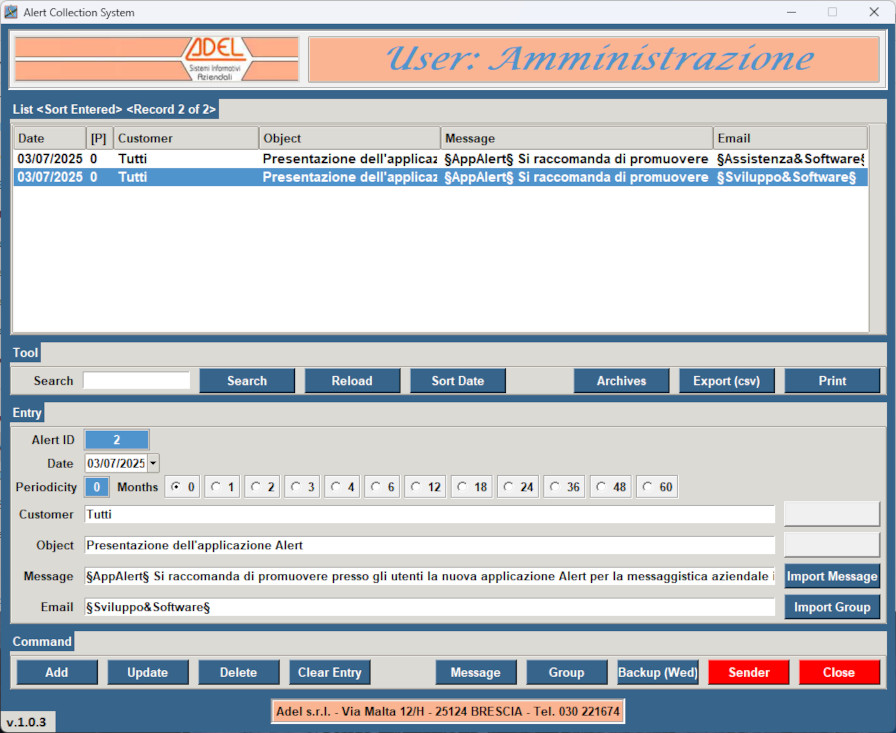Image resolution: width=896 pixels, height=733 pixels.
Task: Click the Clear Entry button
Action: coord(329,673)
